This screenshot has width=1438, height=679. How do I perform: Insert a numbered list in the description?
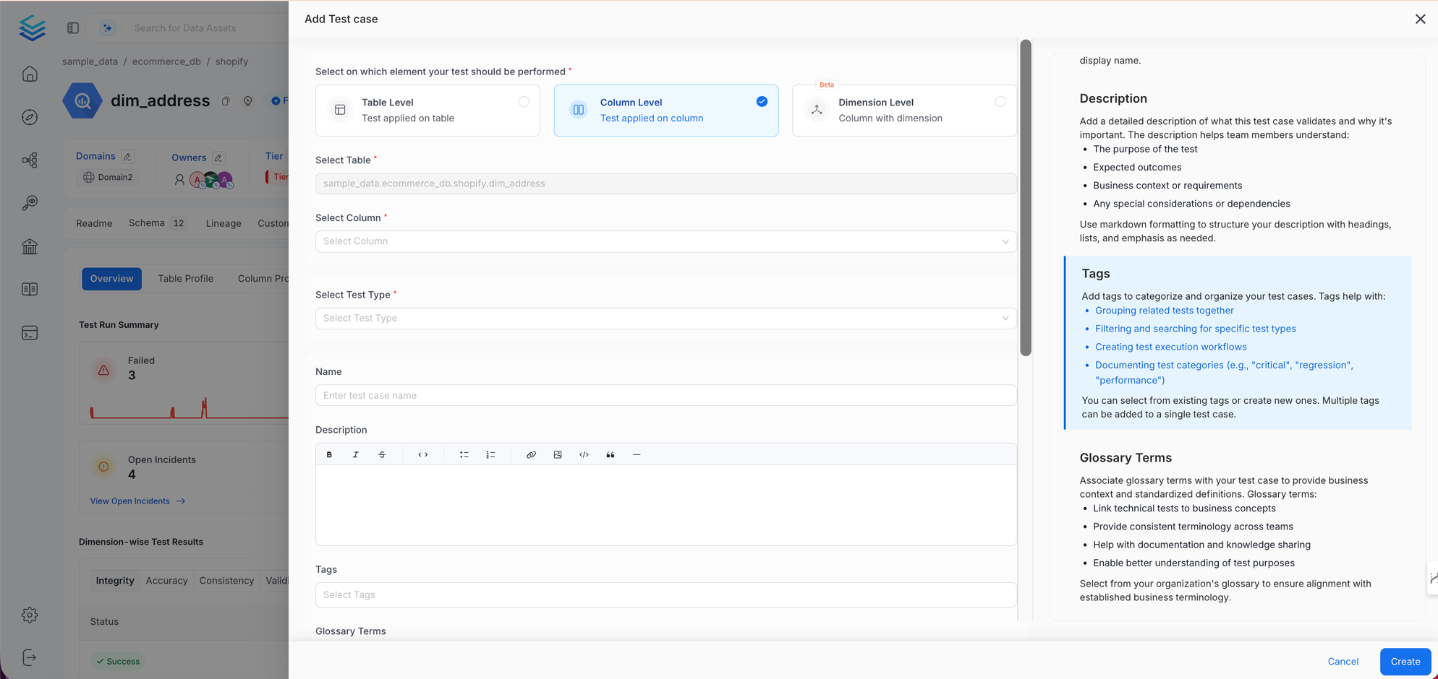(490, 454)
